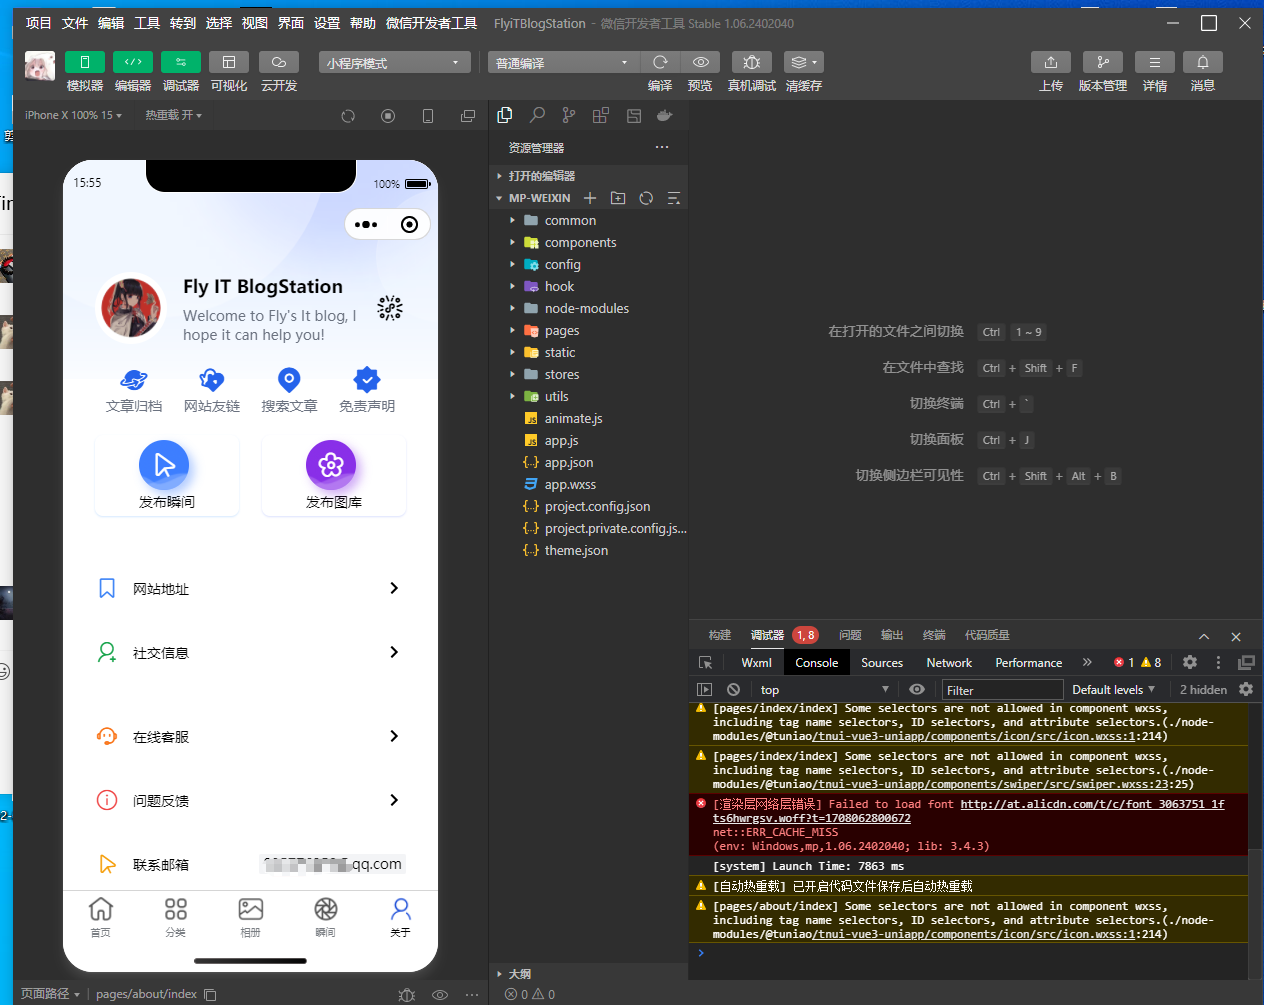This screenshot has height=1005, width=1264.
Task: Open the docker whale icon in sidebar
Action: click(x=665, y=115)
